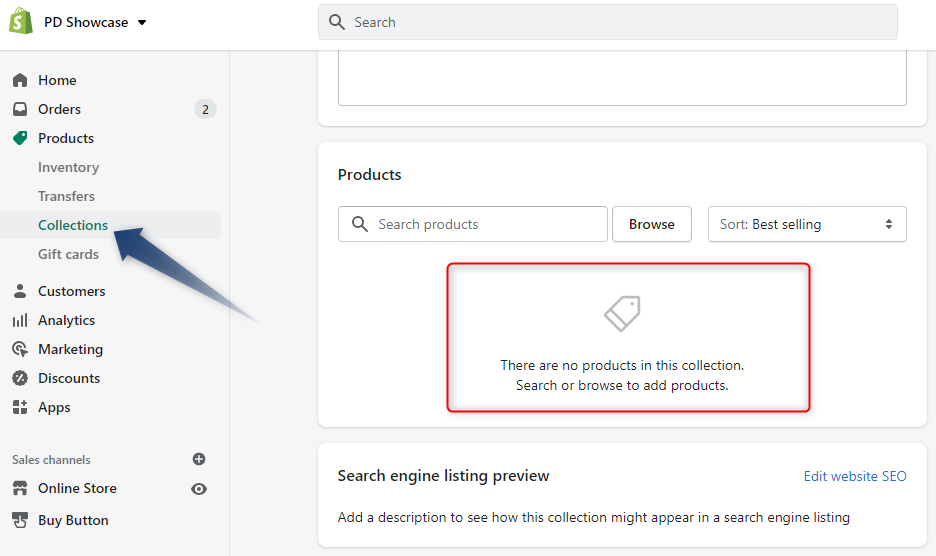Go to Transfers in the sidebar
Screen dimensions: 936x556
(x=66, y=196)
